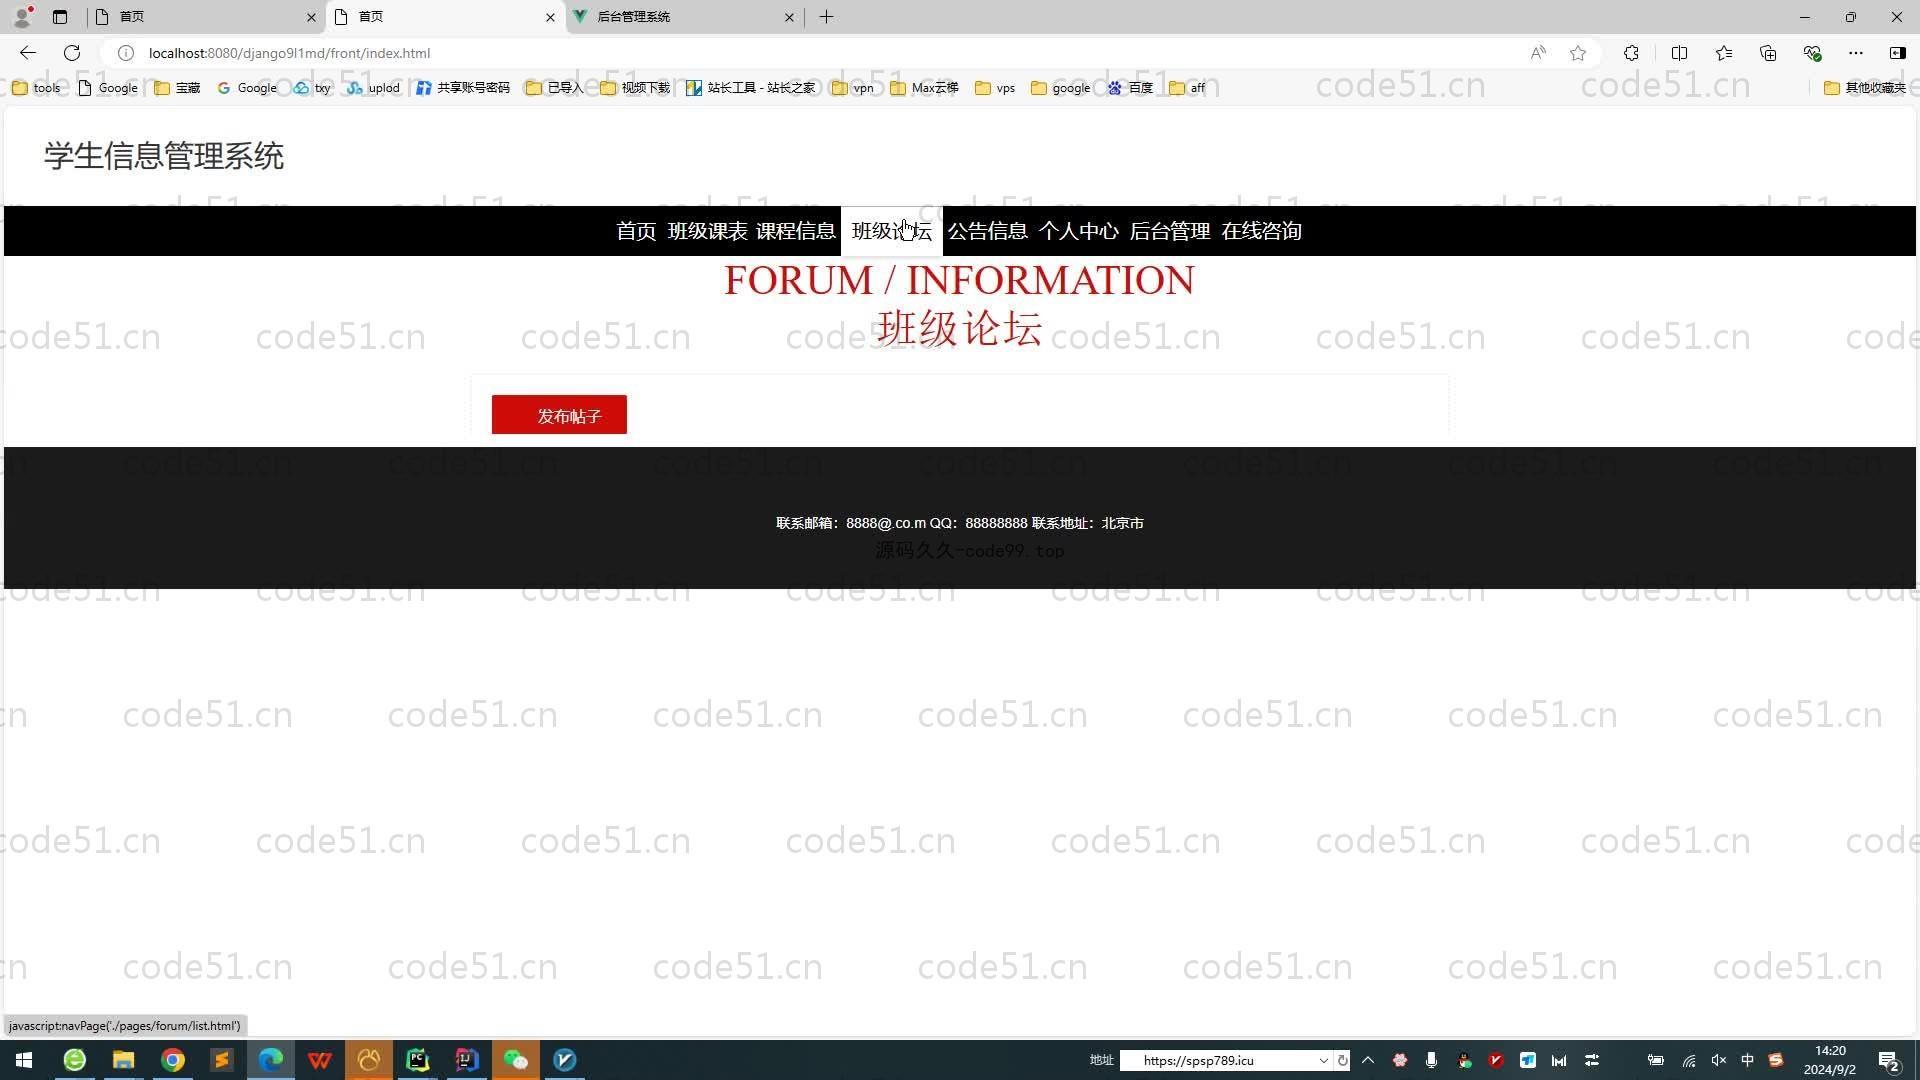This screenshot has height=1080, width=1920.
Task: Open File Explorer from taskbar
Action: [x=123, y=1060]
